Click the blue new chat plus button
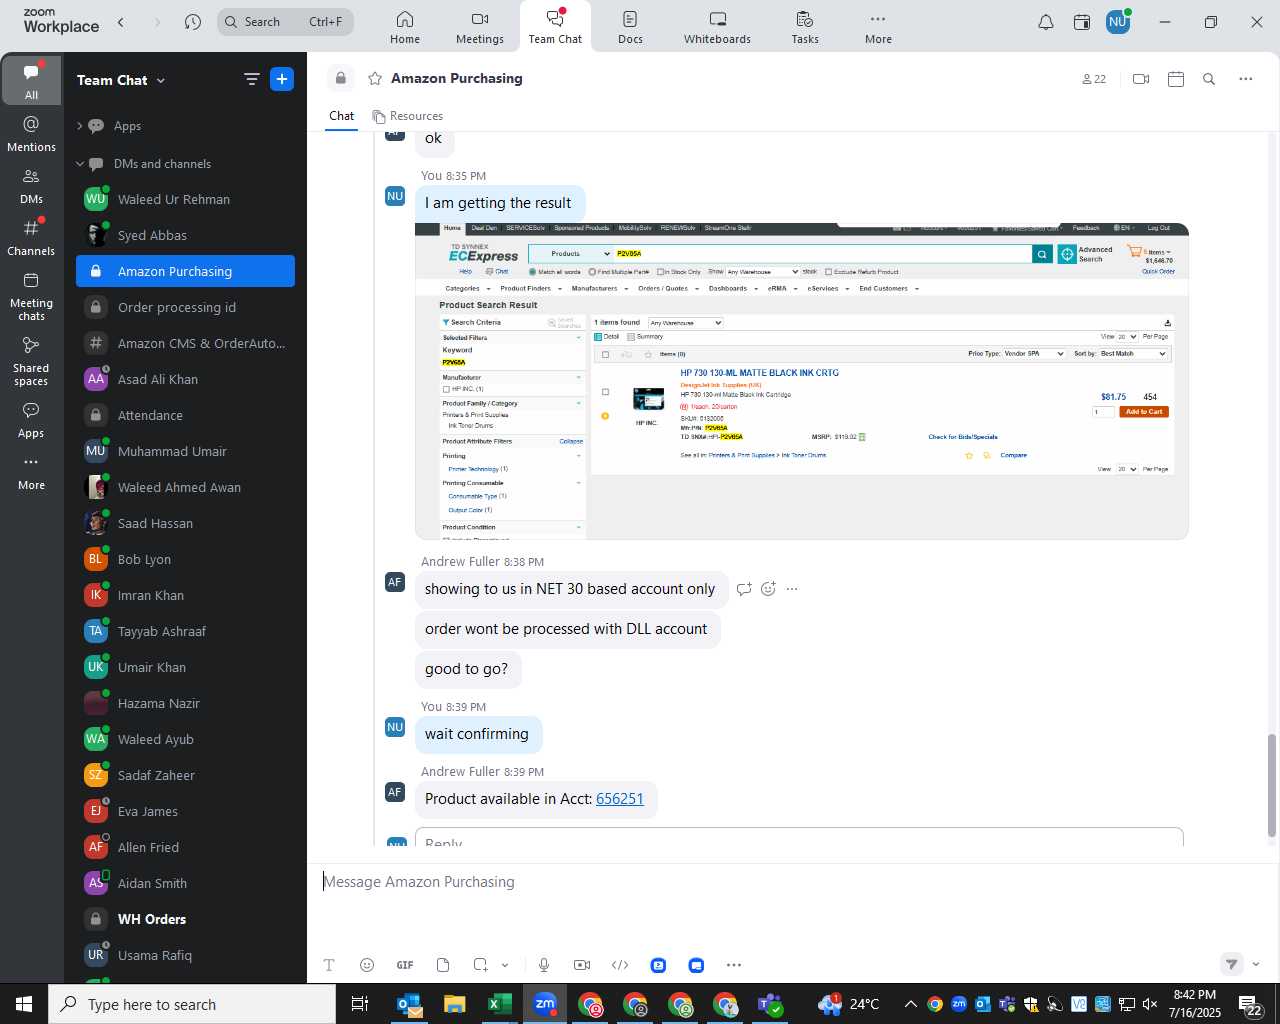Viewport: 1280px width, 1024px height. click(282, 80)
